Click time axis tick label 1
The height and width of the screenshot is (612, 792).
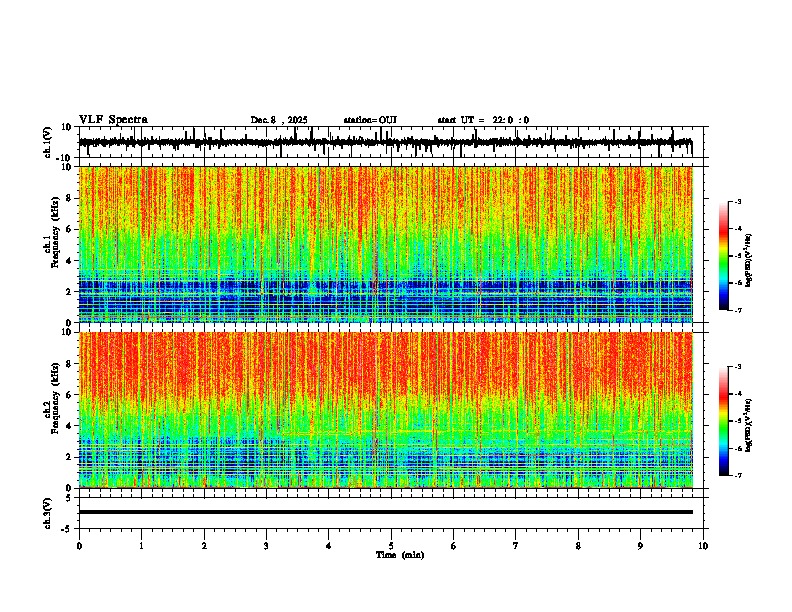click(141, 546)
